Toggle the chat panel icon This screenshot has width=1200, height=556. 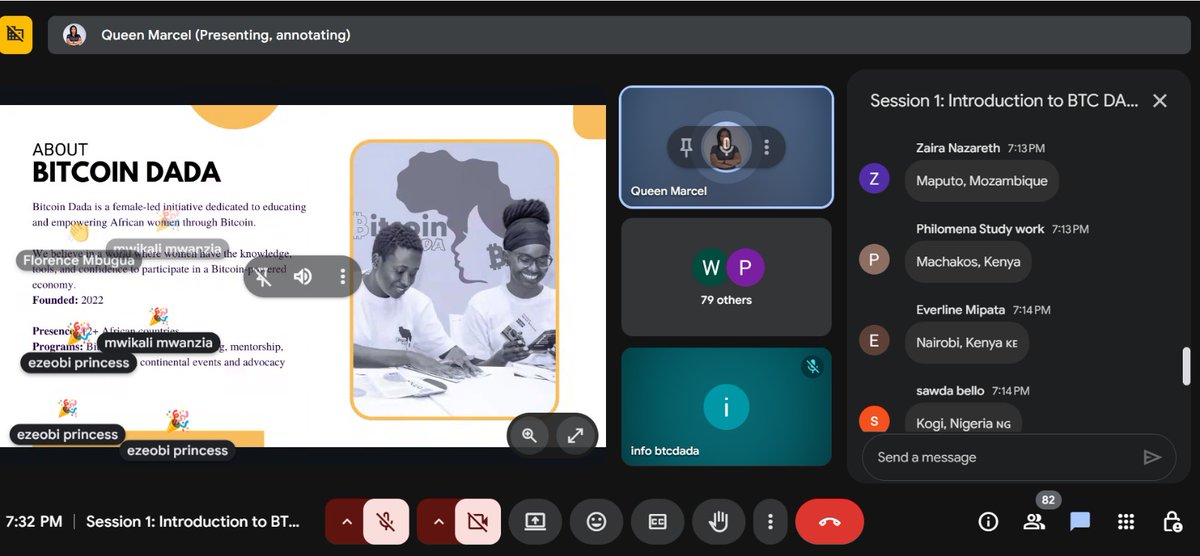(1080, 521)
